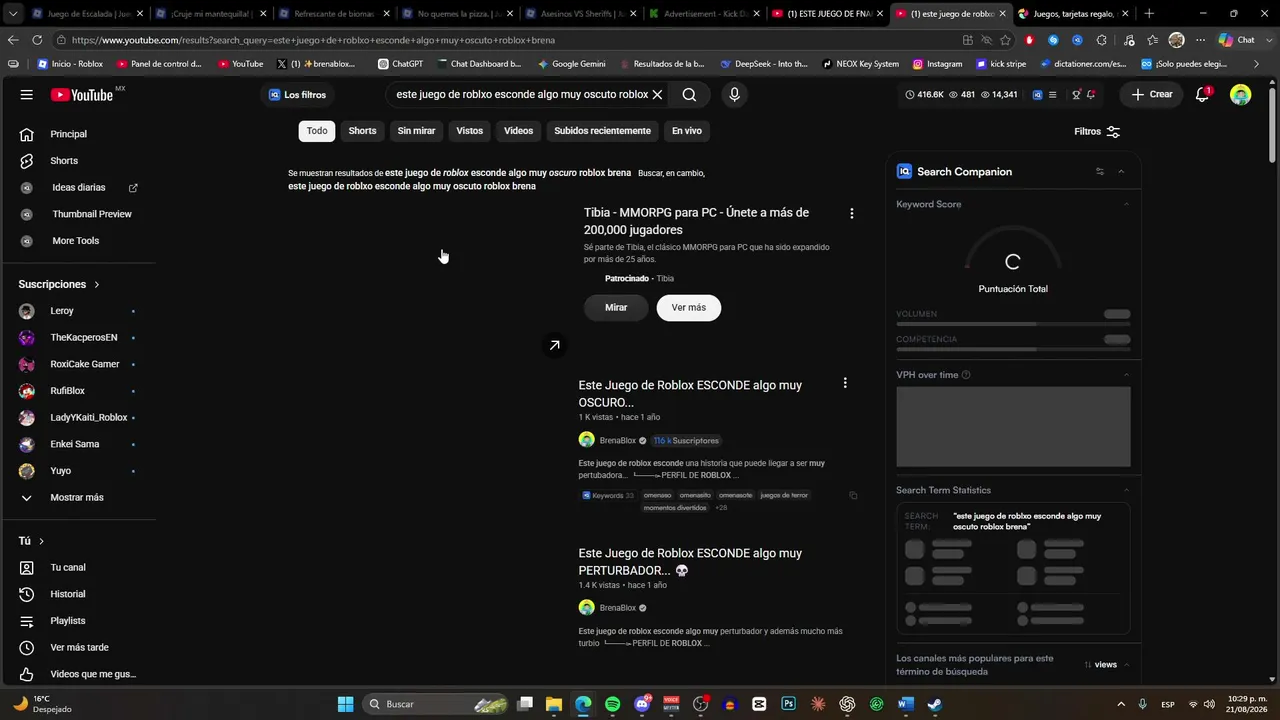Viewport: 1280px width, 720px height.
Task: Collapse the Search Companion panel
Action: pyautogui.click(x=1121, y=172)
